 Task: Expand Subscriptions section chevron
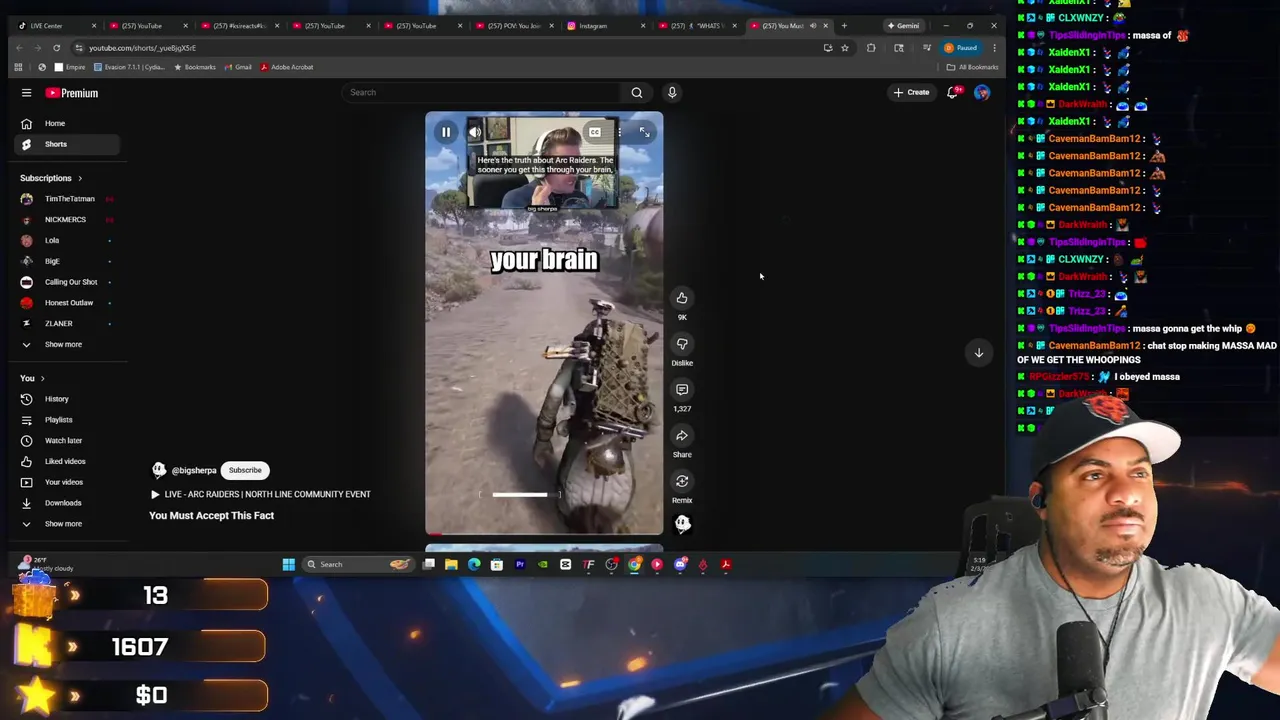coord(80,178)
